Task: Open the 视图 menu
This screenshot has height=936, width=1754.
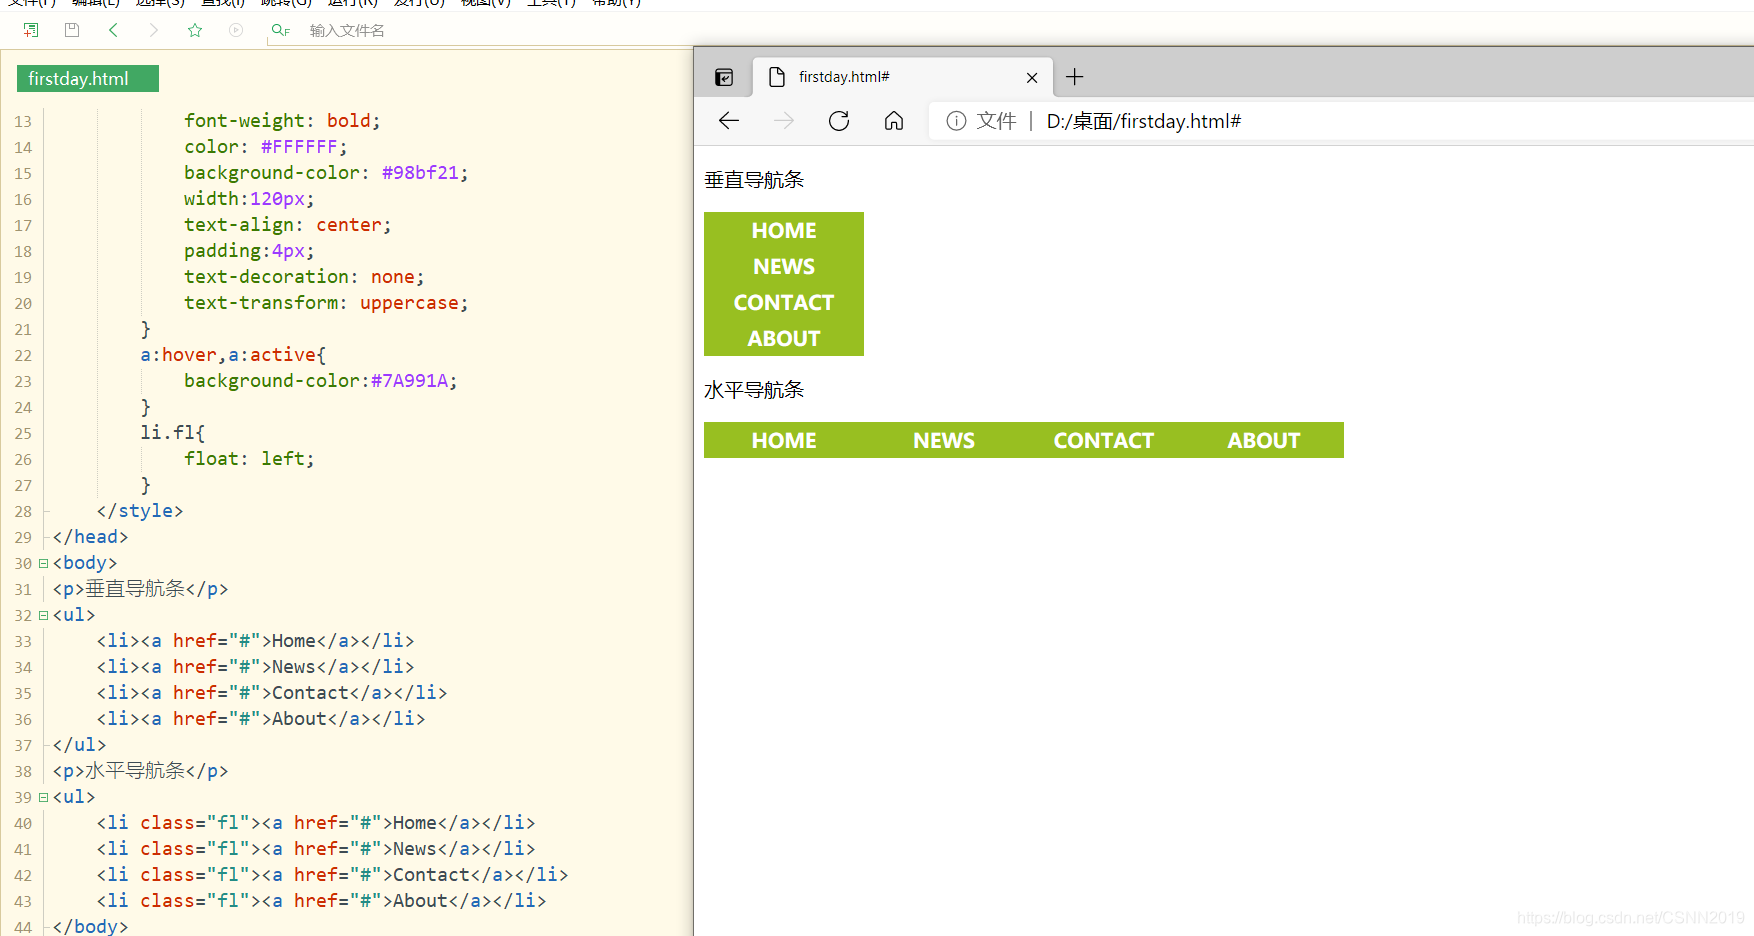Action: [x=485, y=3]
